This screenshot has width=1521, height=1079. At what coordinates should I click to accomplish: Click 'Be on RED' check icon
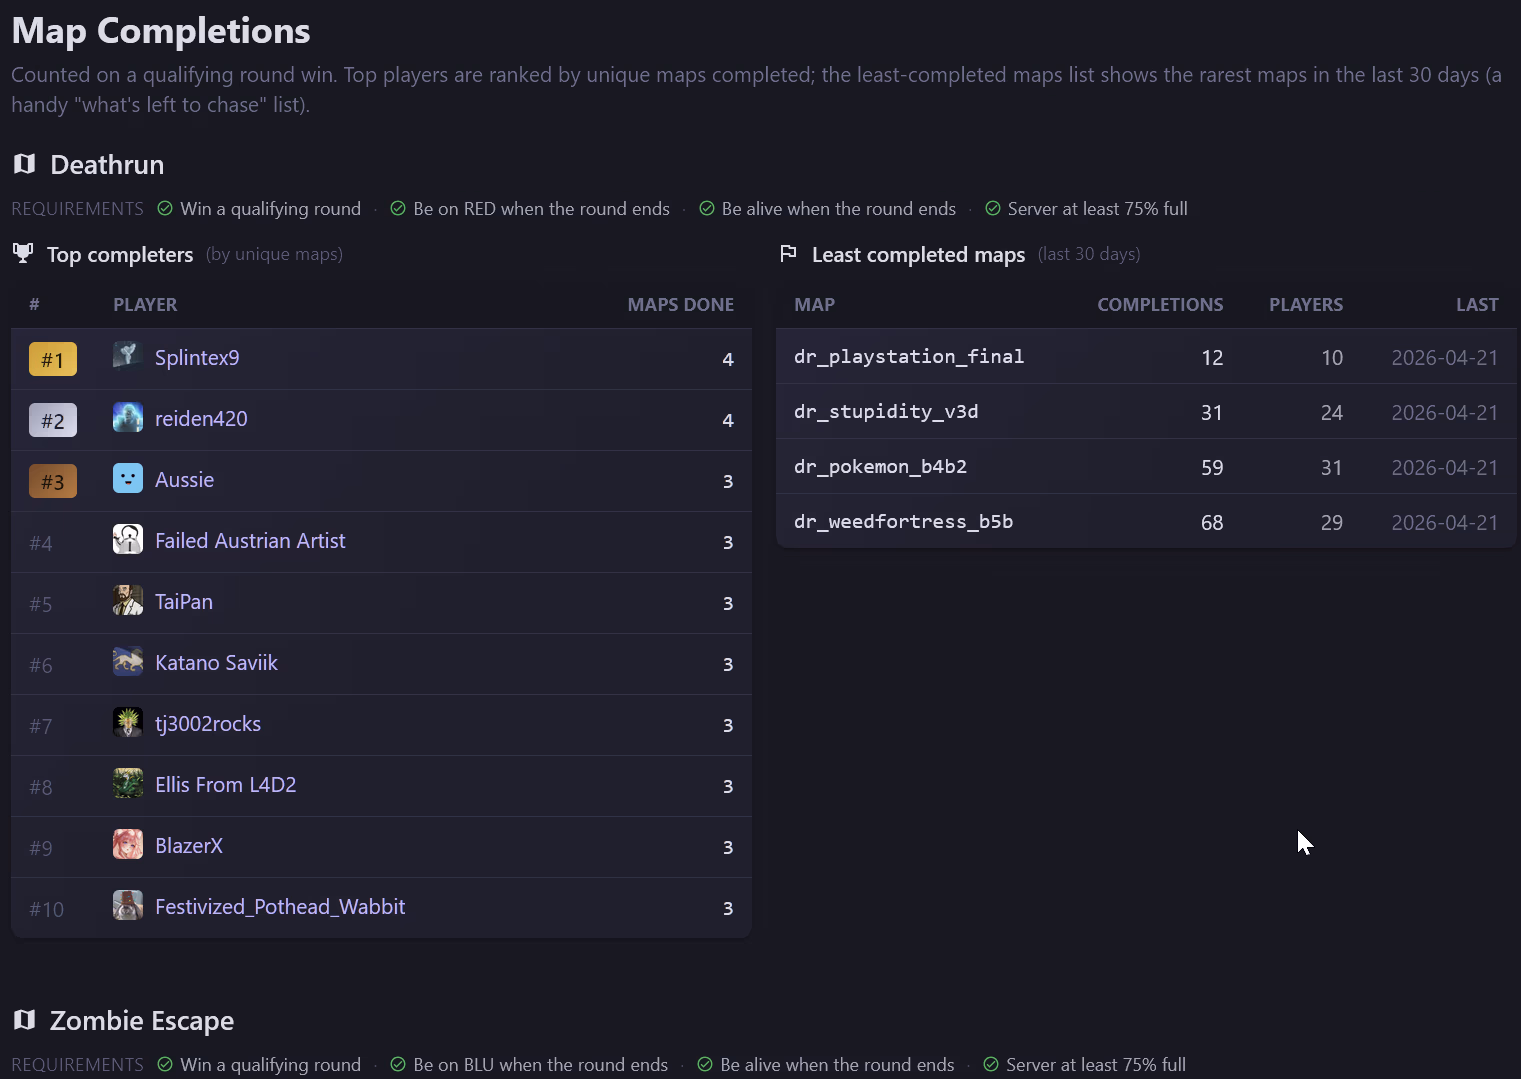point(398,208)
